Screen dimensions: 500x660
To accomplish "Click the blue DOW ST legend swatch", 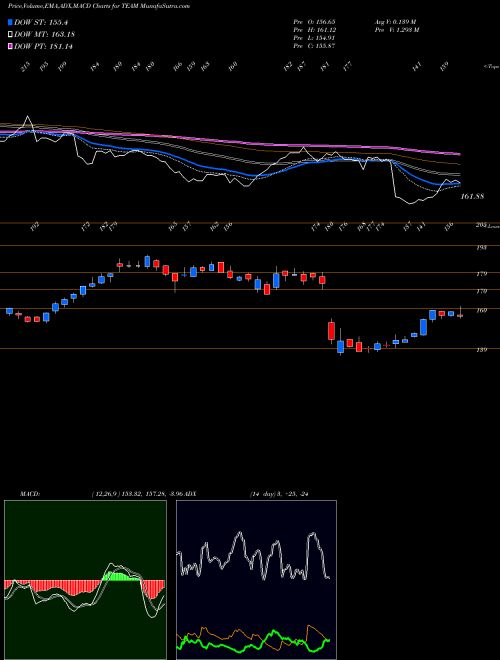I will (x=11, y=22).
